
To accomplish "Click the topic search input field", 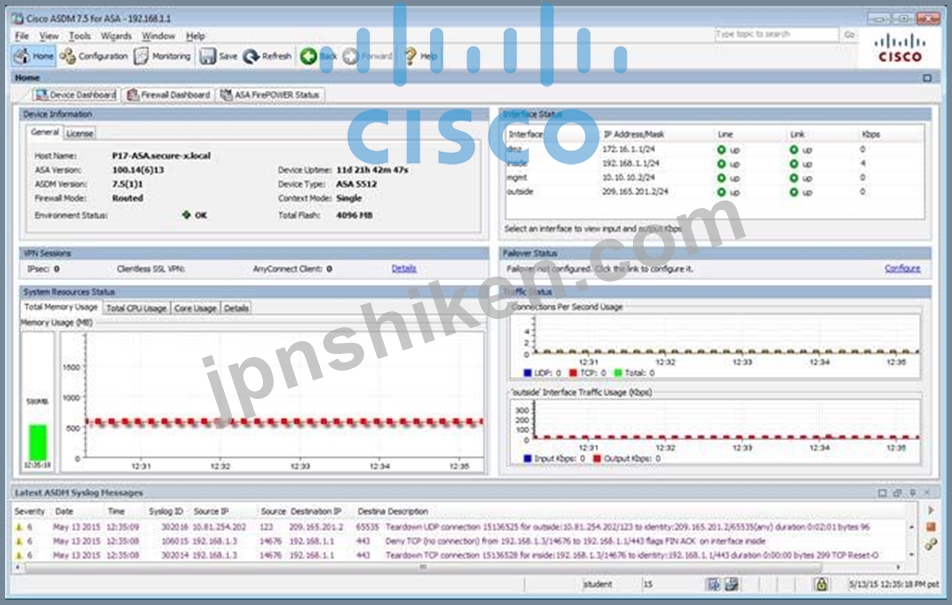I will click(775, 35).
